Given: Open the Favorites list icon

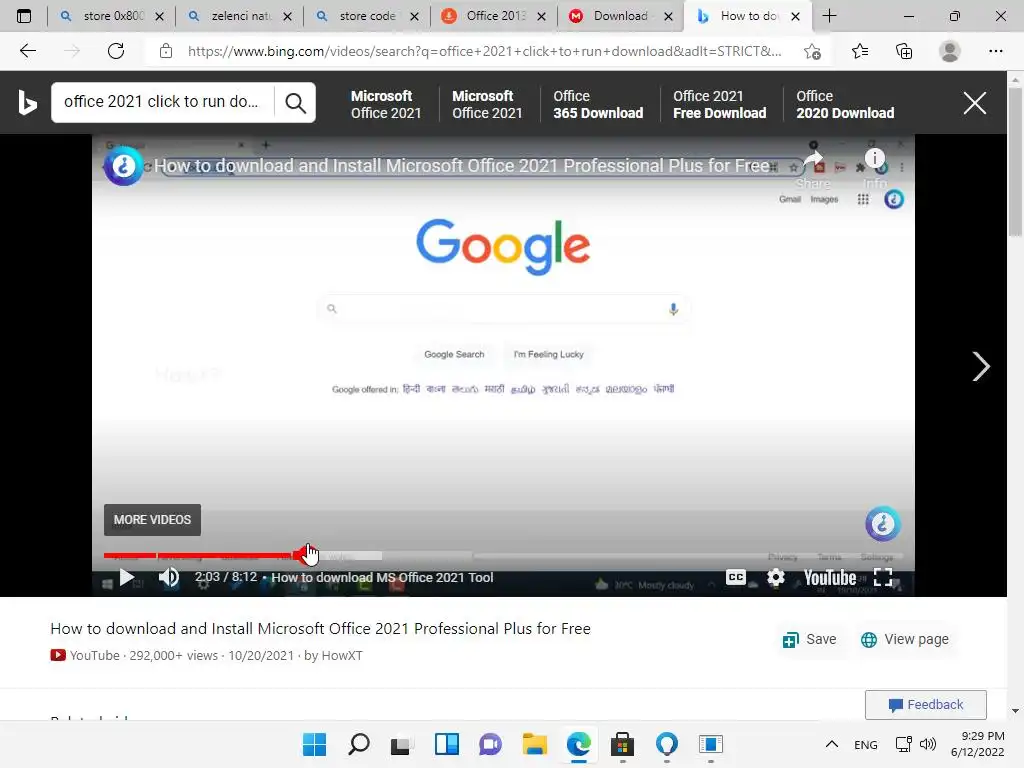Looking at the screenshot, I should (x=859, y=51).
